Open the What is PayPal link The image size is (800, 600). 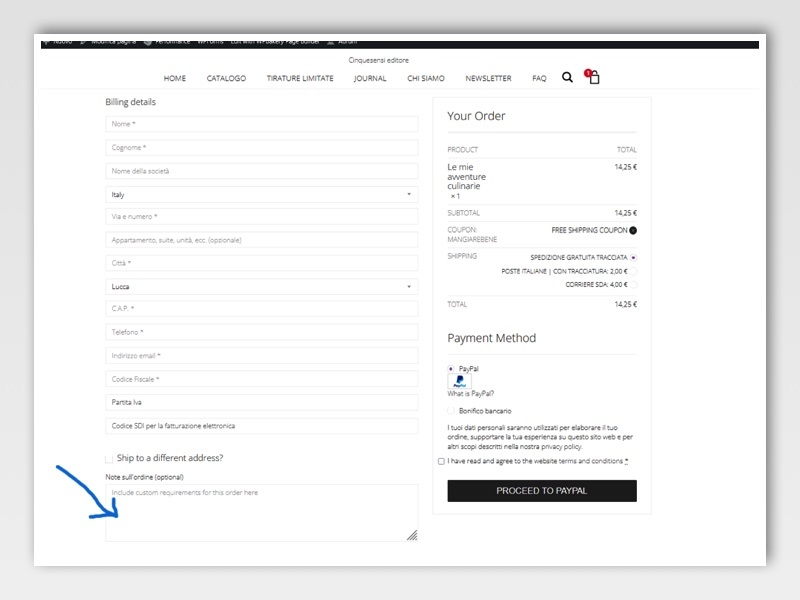[470, 393]
